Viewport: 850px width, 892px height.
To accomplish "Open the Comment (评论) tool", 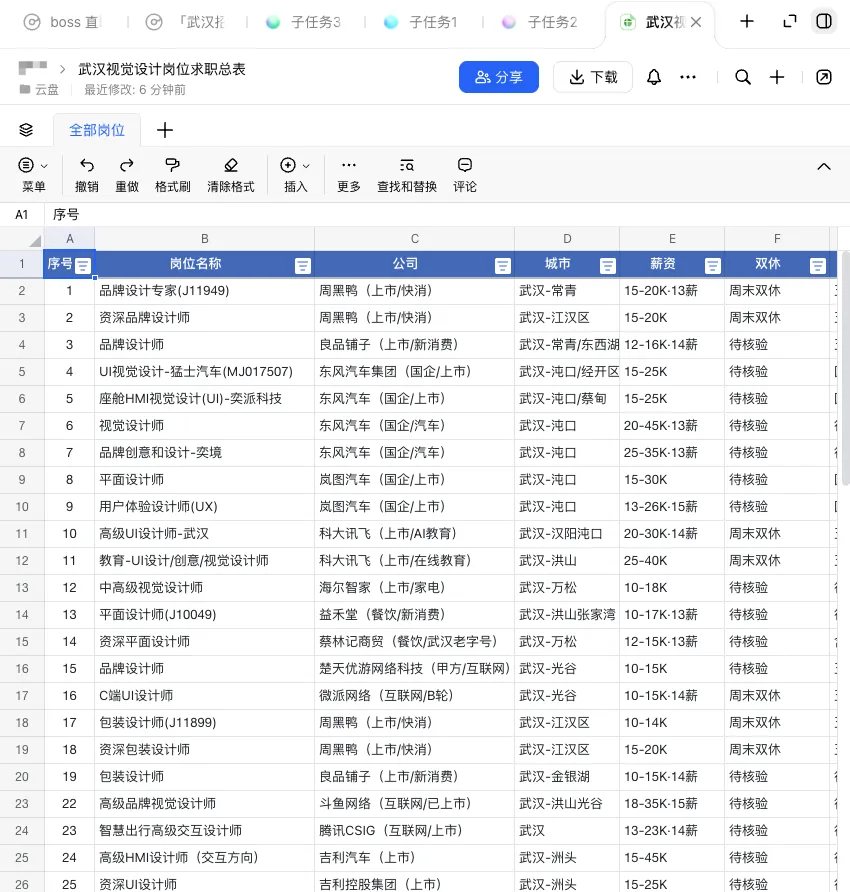I will coord(465,165).
